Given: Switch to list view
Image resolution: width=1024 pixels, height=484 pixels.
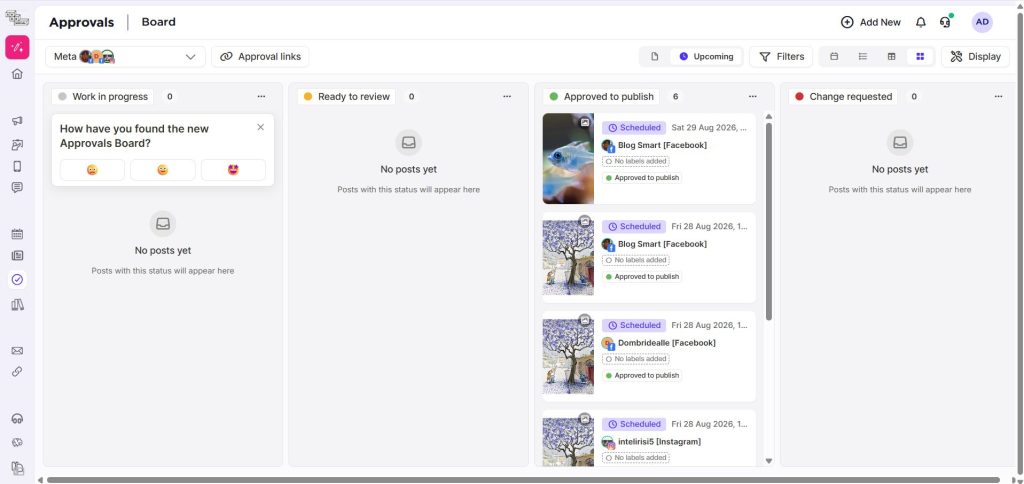Looking at the screenshot, I should pyautogui.click(x=863, y=57).
